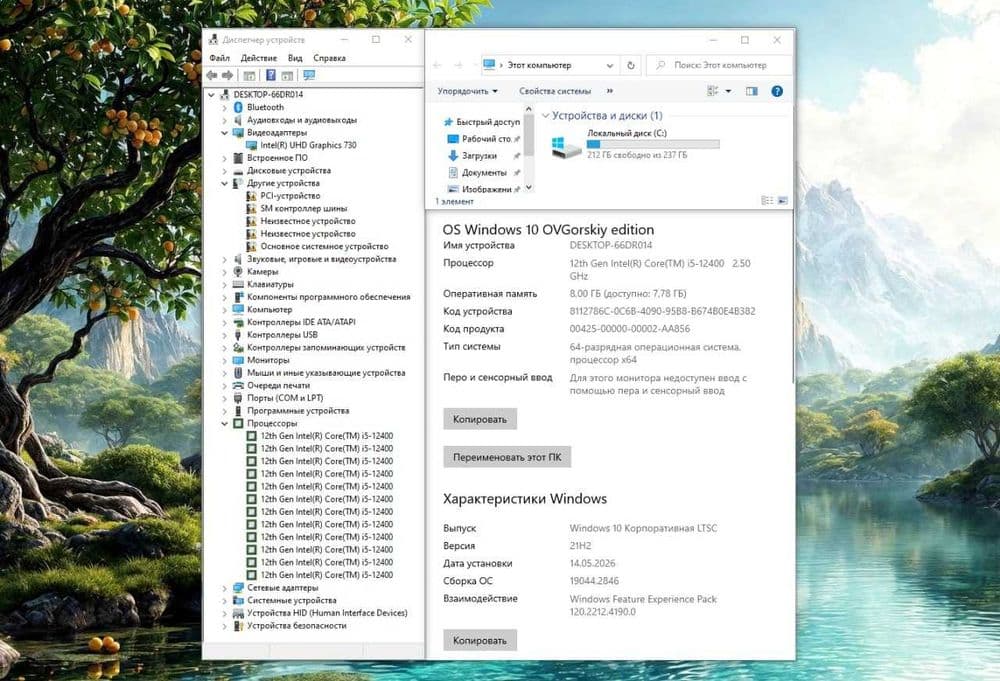Collapse the Процессоры category

(224, 423)
